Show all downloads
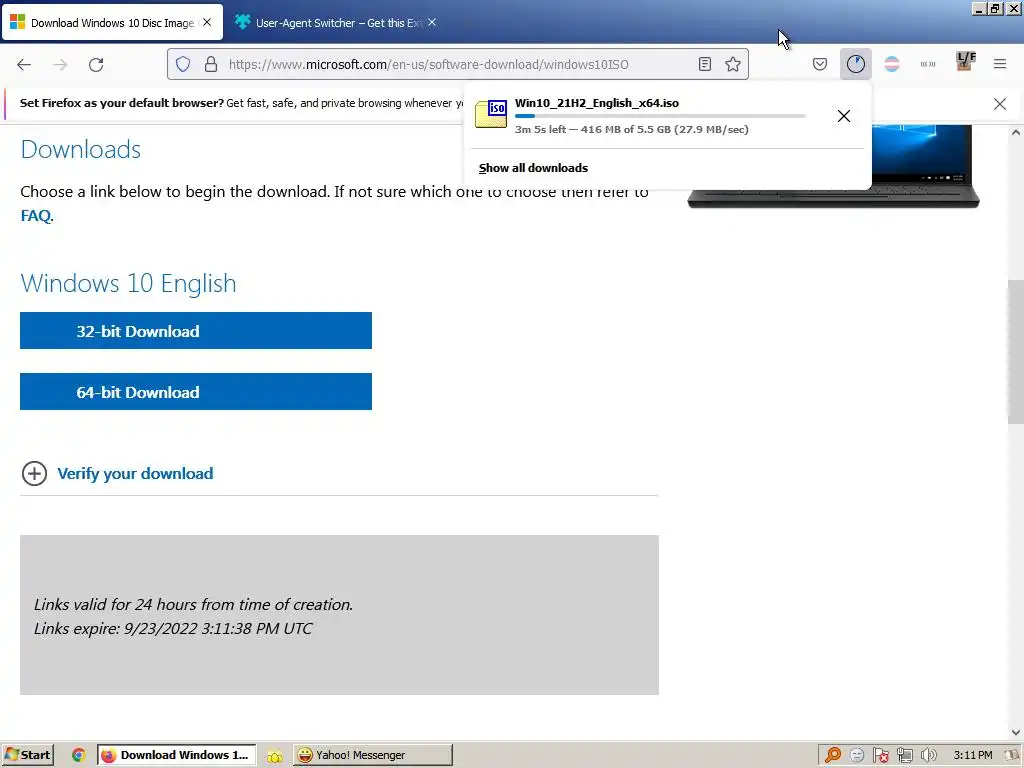Image resolution: width=1024 pixels, height=768 pixels. click(x=533, y=168)
